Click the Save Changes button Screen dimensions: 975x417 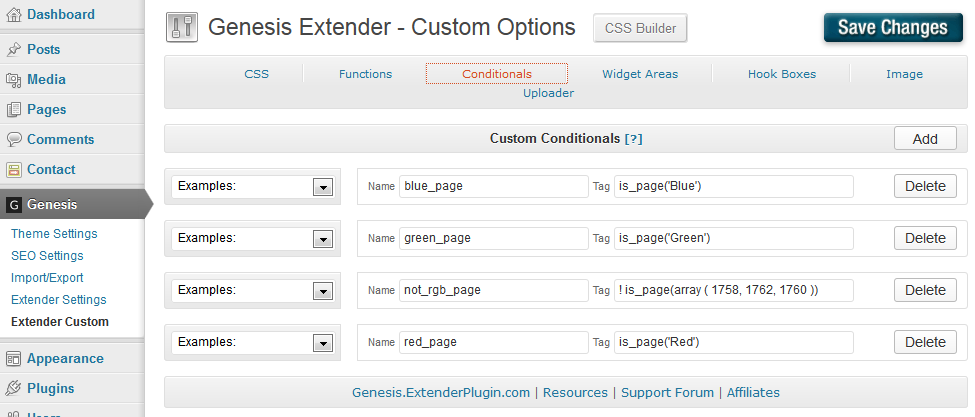pyautogui.click(x=893, y=27)
